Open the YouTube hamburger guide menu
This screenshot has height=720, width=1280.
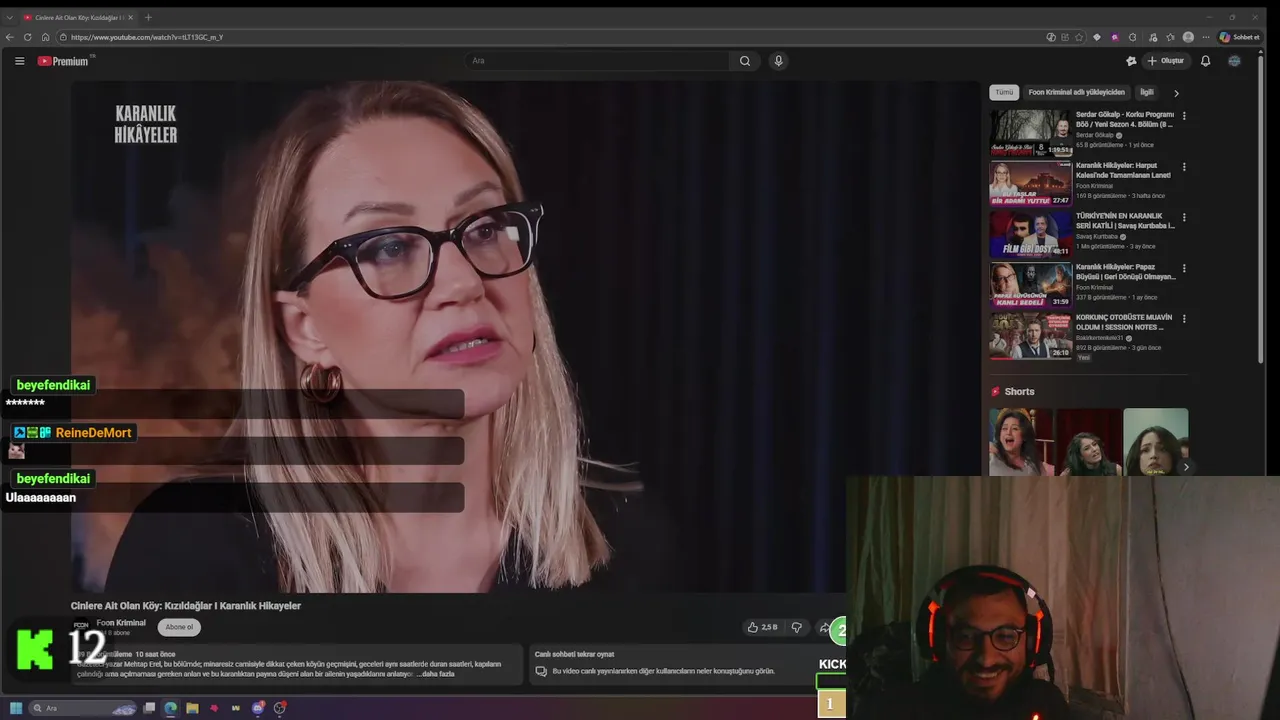click(x=19, y=61)
